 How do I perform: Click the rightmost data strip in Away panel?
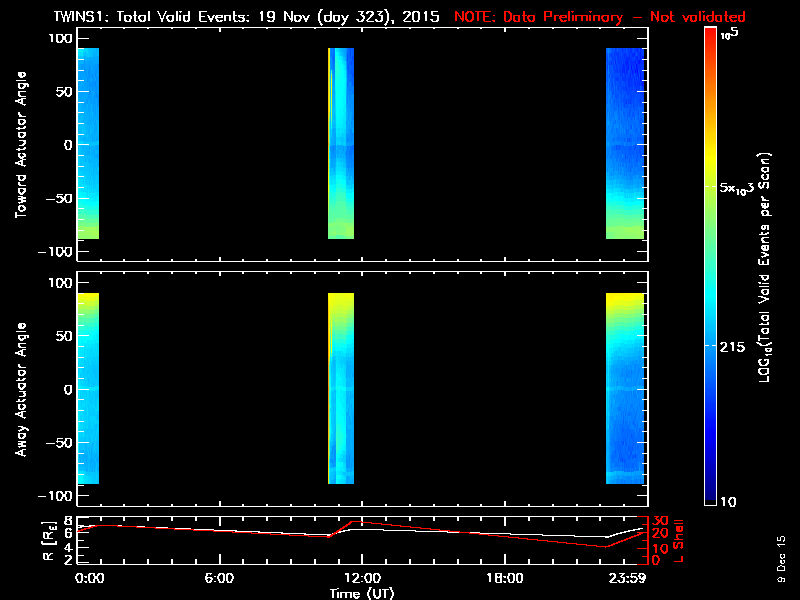click(626, 389)
